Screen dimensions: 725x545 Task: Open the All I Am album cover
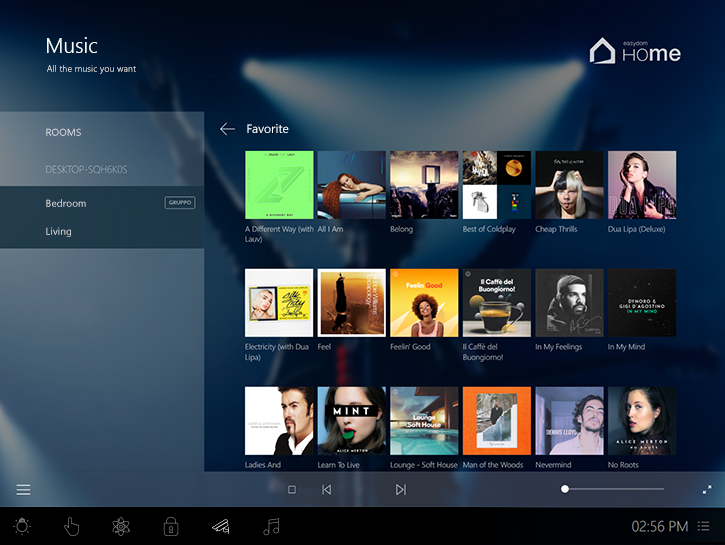pyautogui.click(x=351, y=185)
